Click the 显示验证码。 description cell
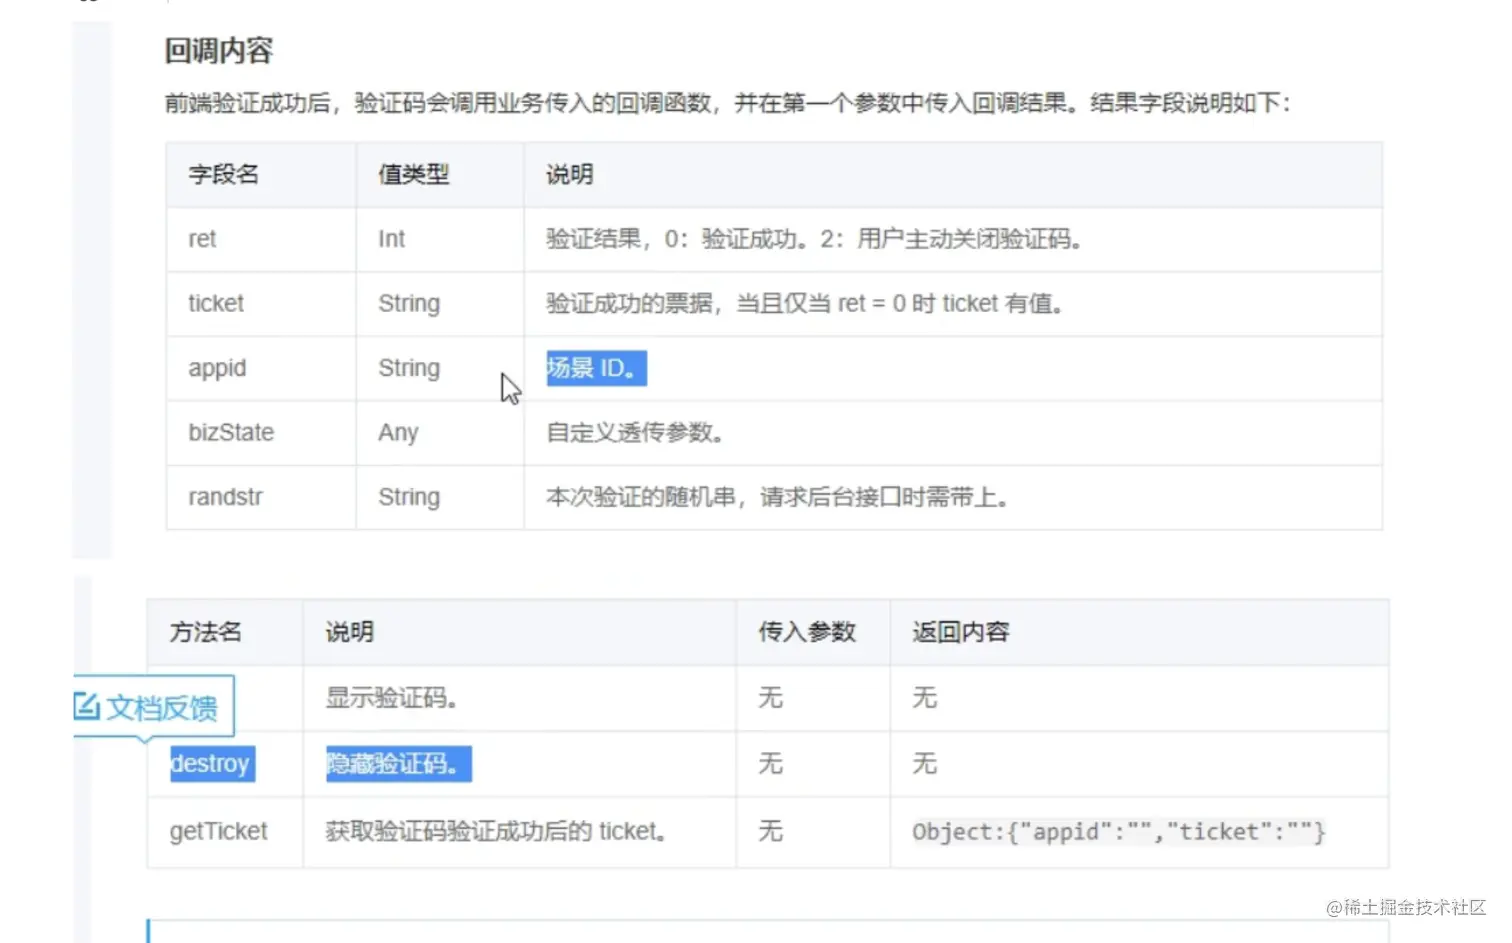The image size is (1512, 943). [392, 697]
